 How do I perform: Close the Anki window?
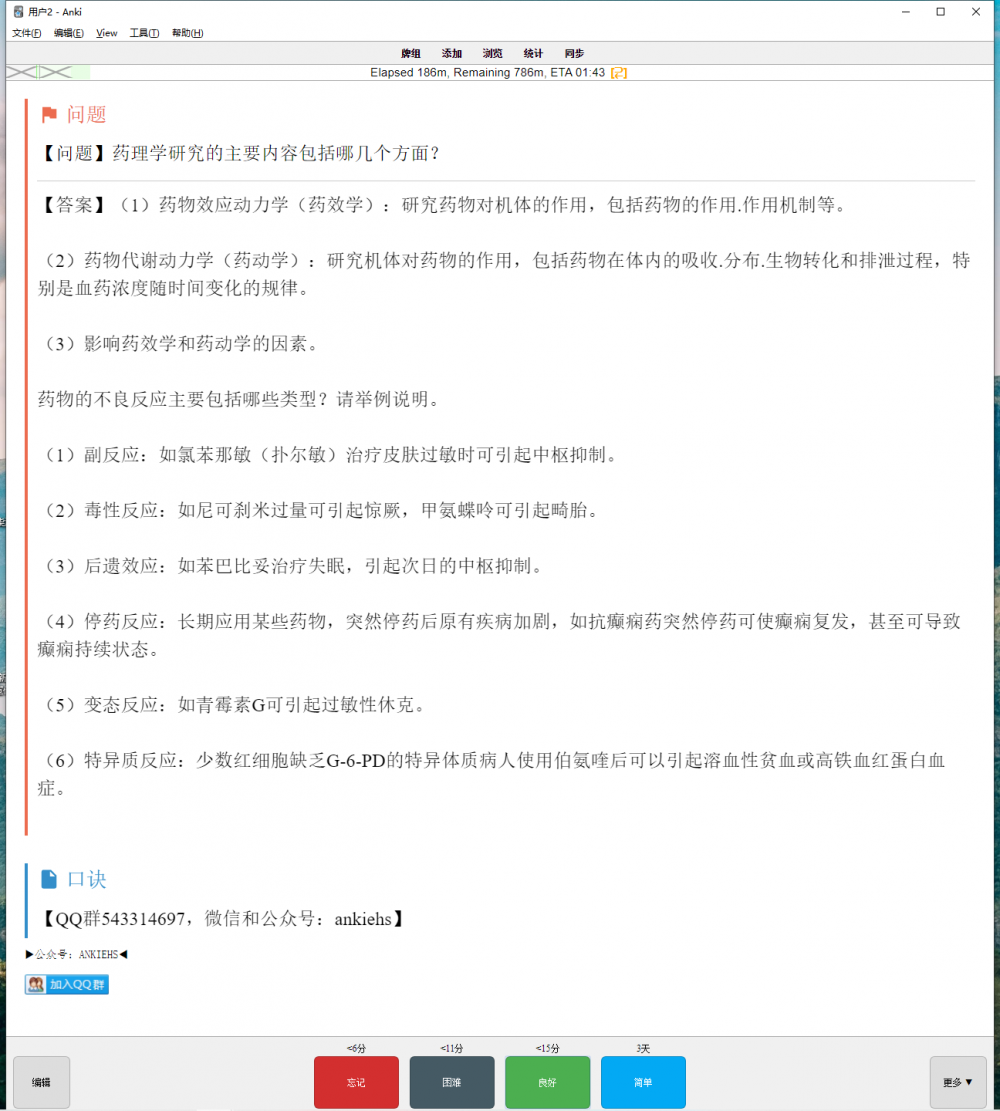(976, 11)
